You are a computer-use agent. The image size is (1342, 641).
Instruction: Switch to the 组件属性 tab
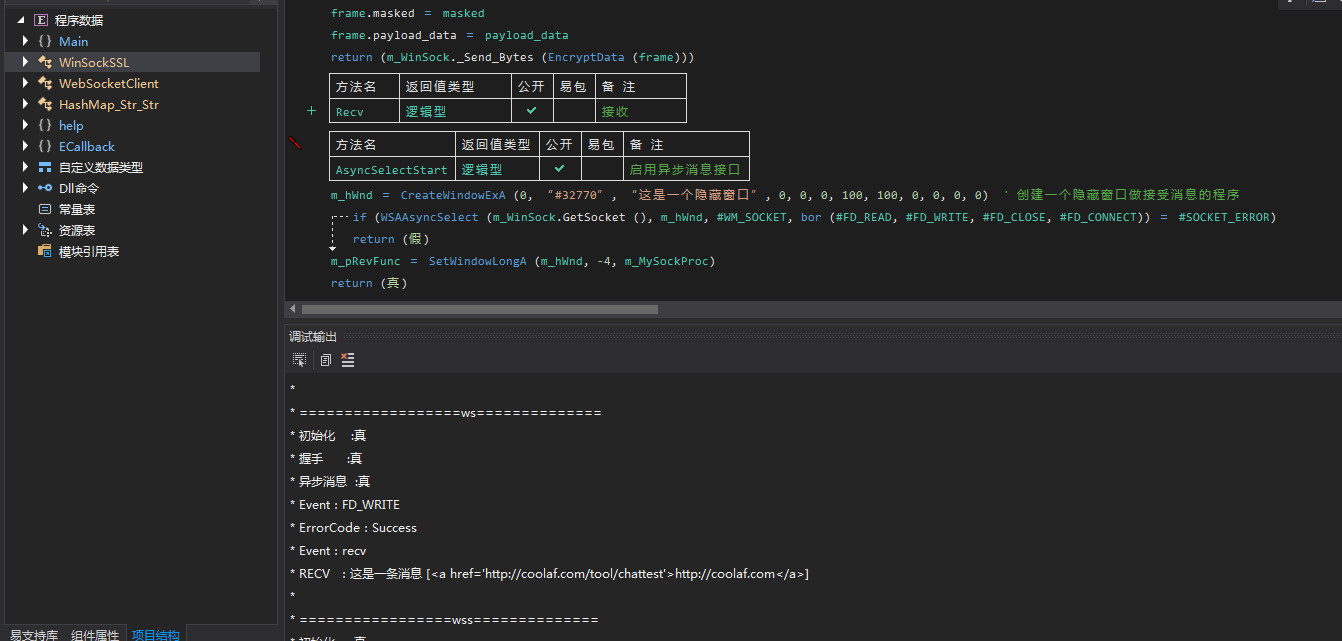[95, 634]
